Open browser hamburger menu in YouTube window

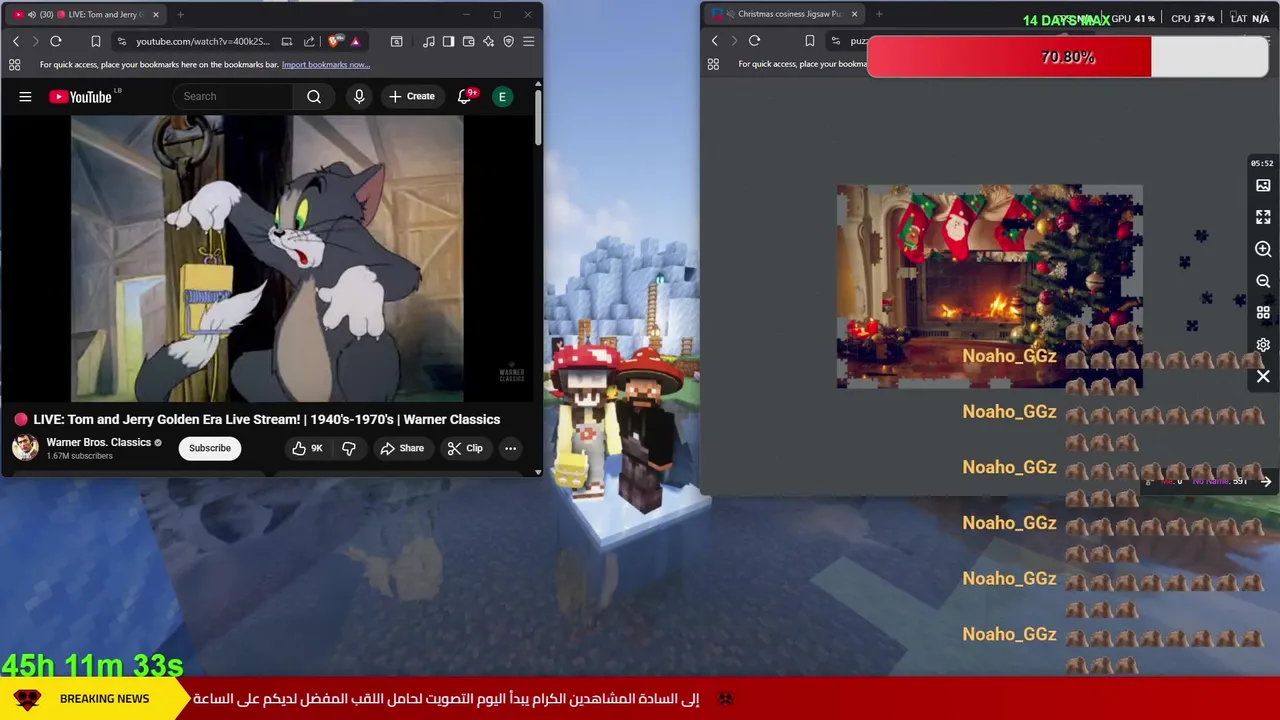(528, 41)
